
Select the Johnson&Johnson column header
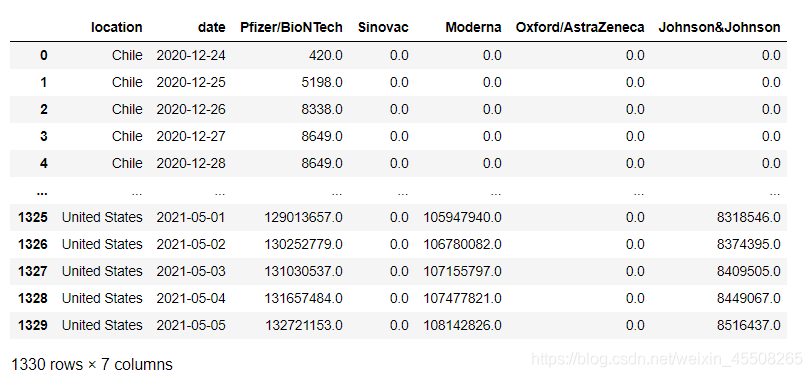coord(719,27)
